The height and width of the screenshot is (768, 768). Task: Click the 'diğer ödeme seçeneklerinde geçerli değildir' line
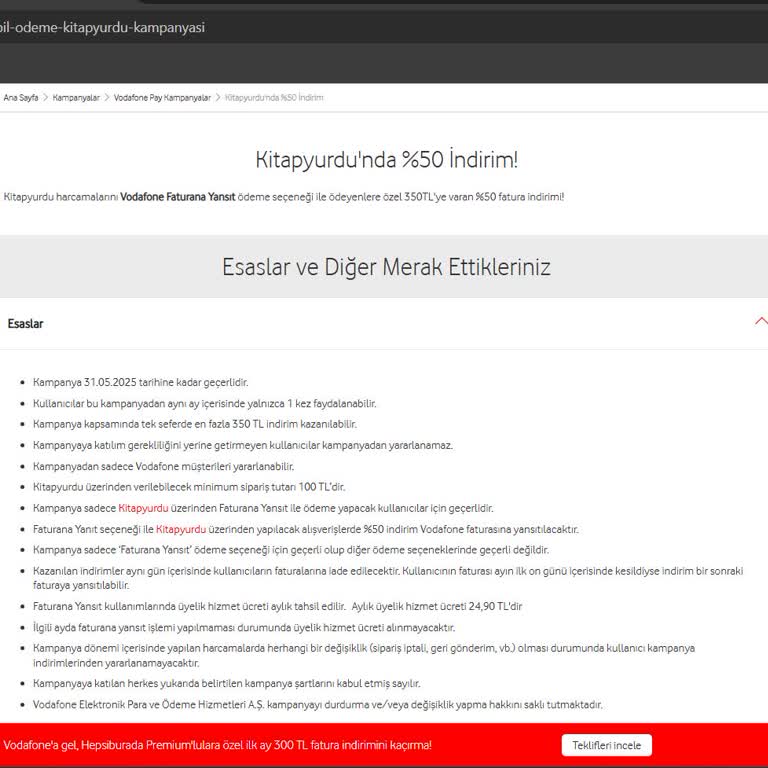(290, 550)
